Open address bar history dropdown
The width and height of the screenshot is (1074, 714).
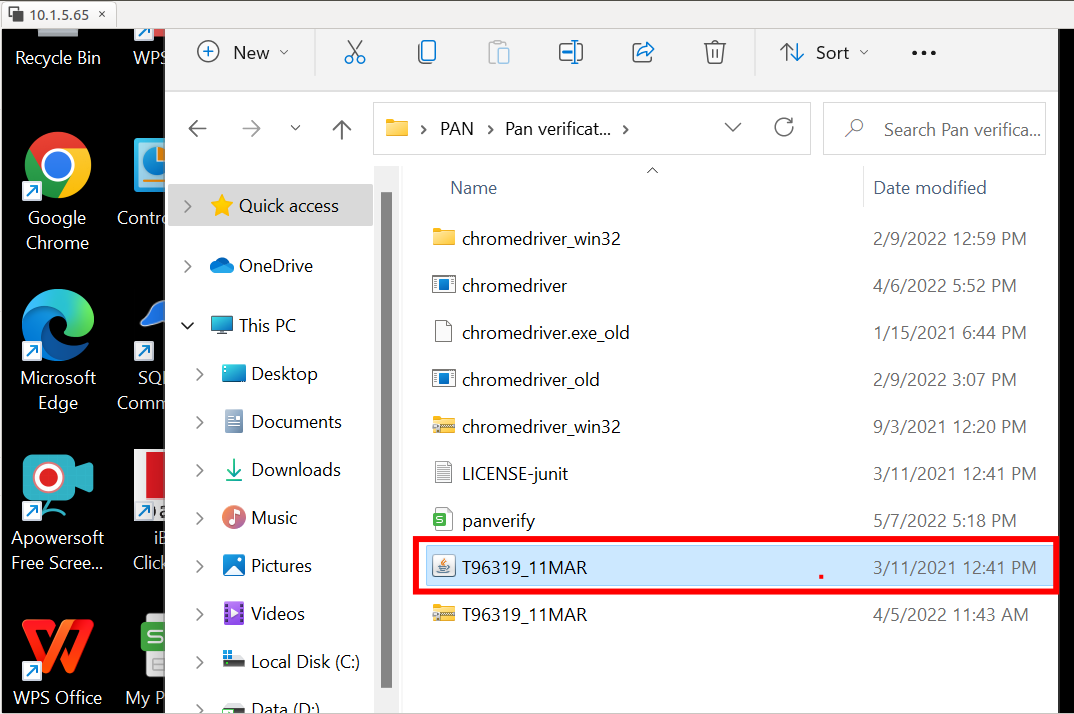click(x=733, y=127)
